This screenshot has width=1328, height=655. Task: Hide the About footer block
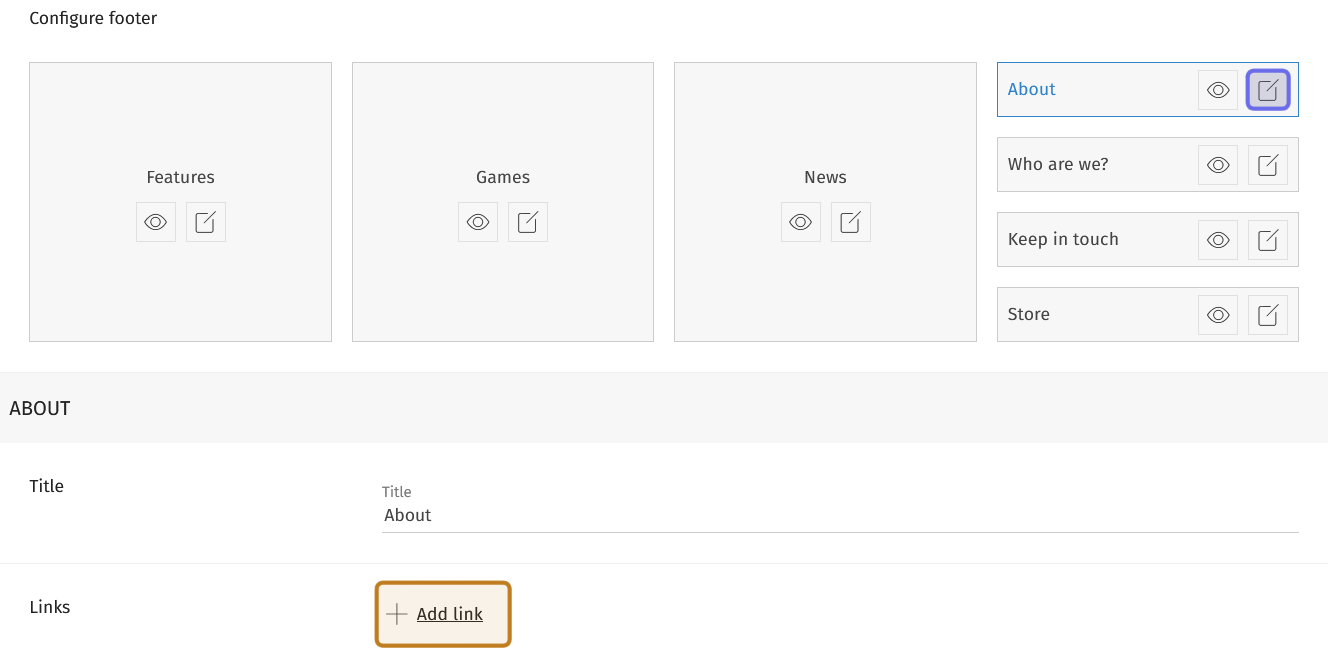[x=1218, y=90]
